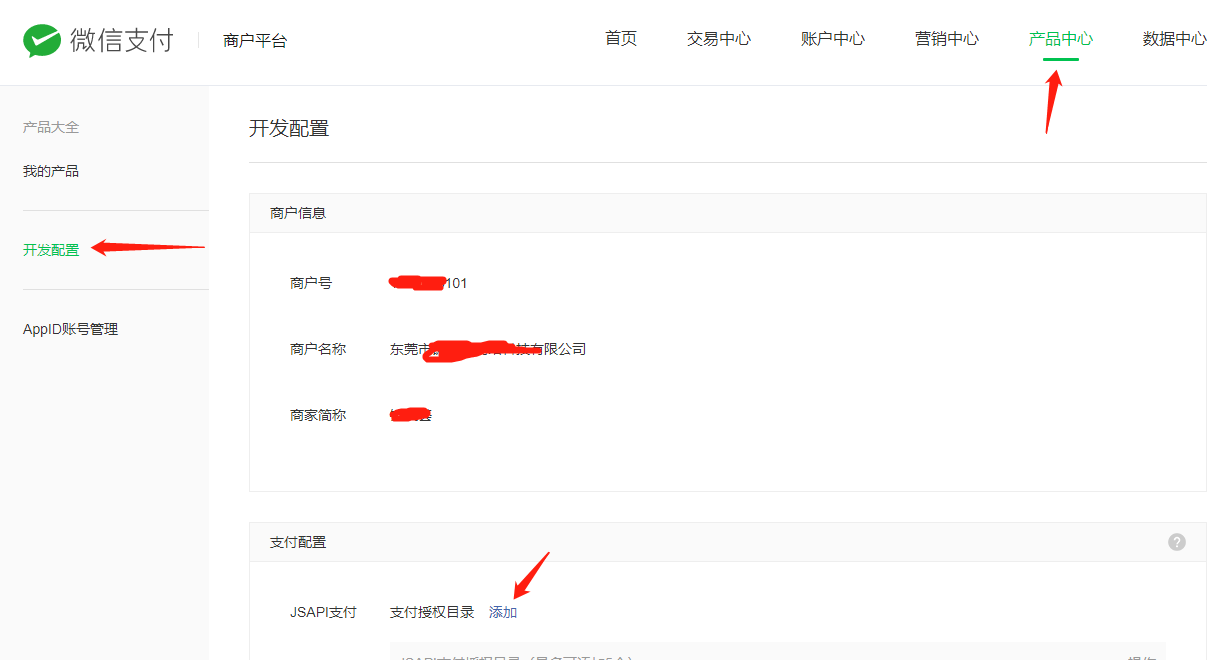This screenshot has width=1207, height=660.
Task: Click the 商户信息 section header
Action: pos(298,213)
